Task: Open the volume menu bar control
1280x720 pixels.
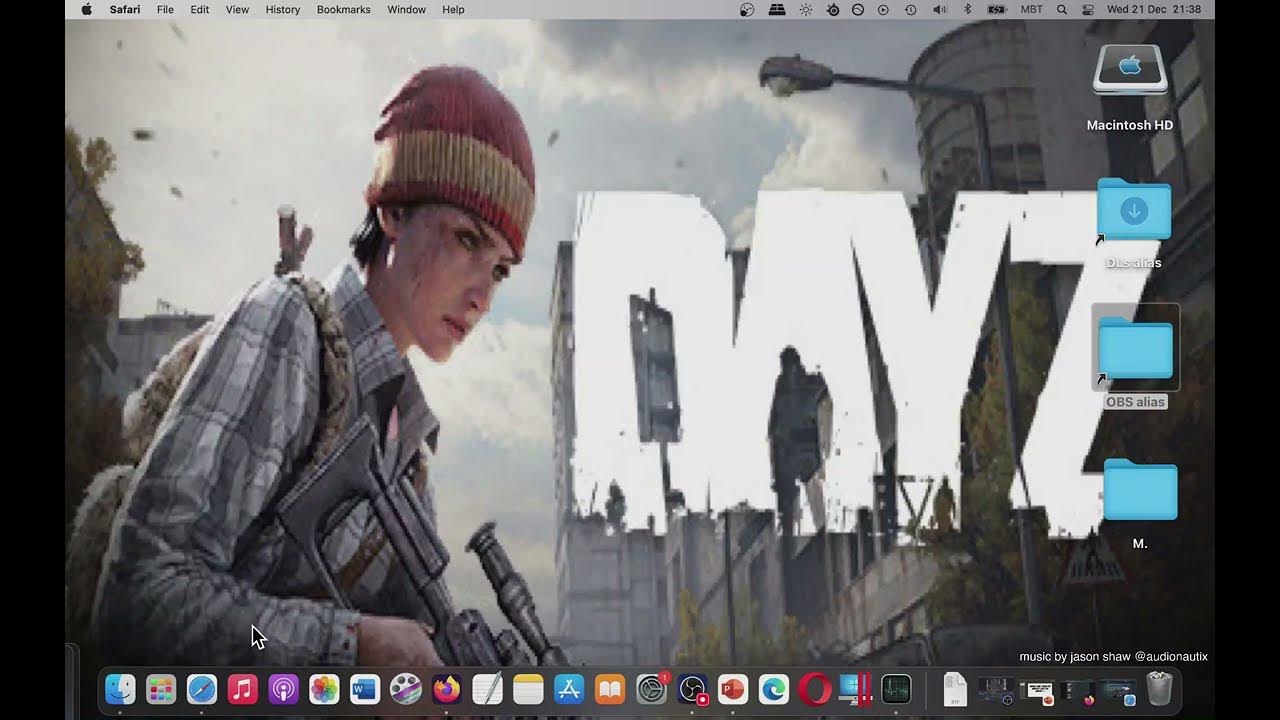Action: [940, 9]
